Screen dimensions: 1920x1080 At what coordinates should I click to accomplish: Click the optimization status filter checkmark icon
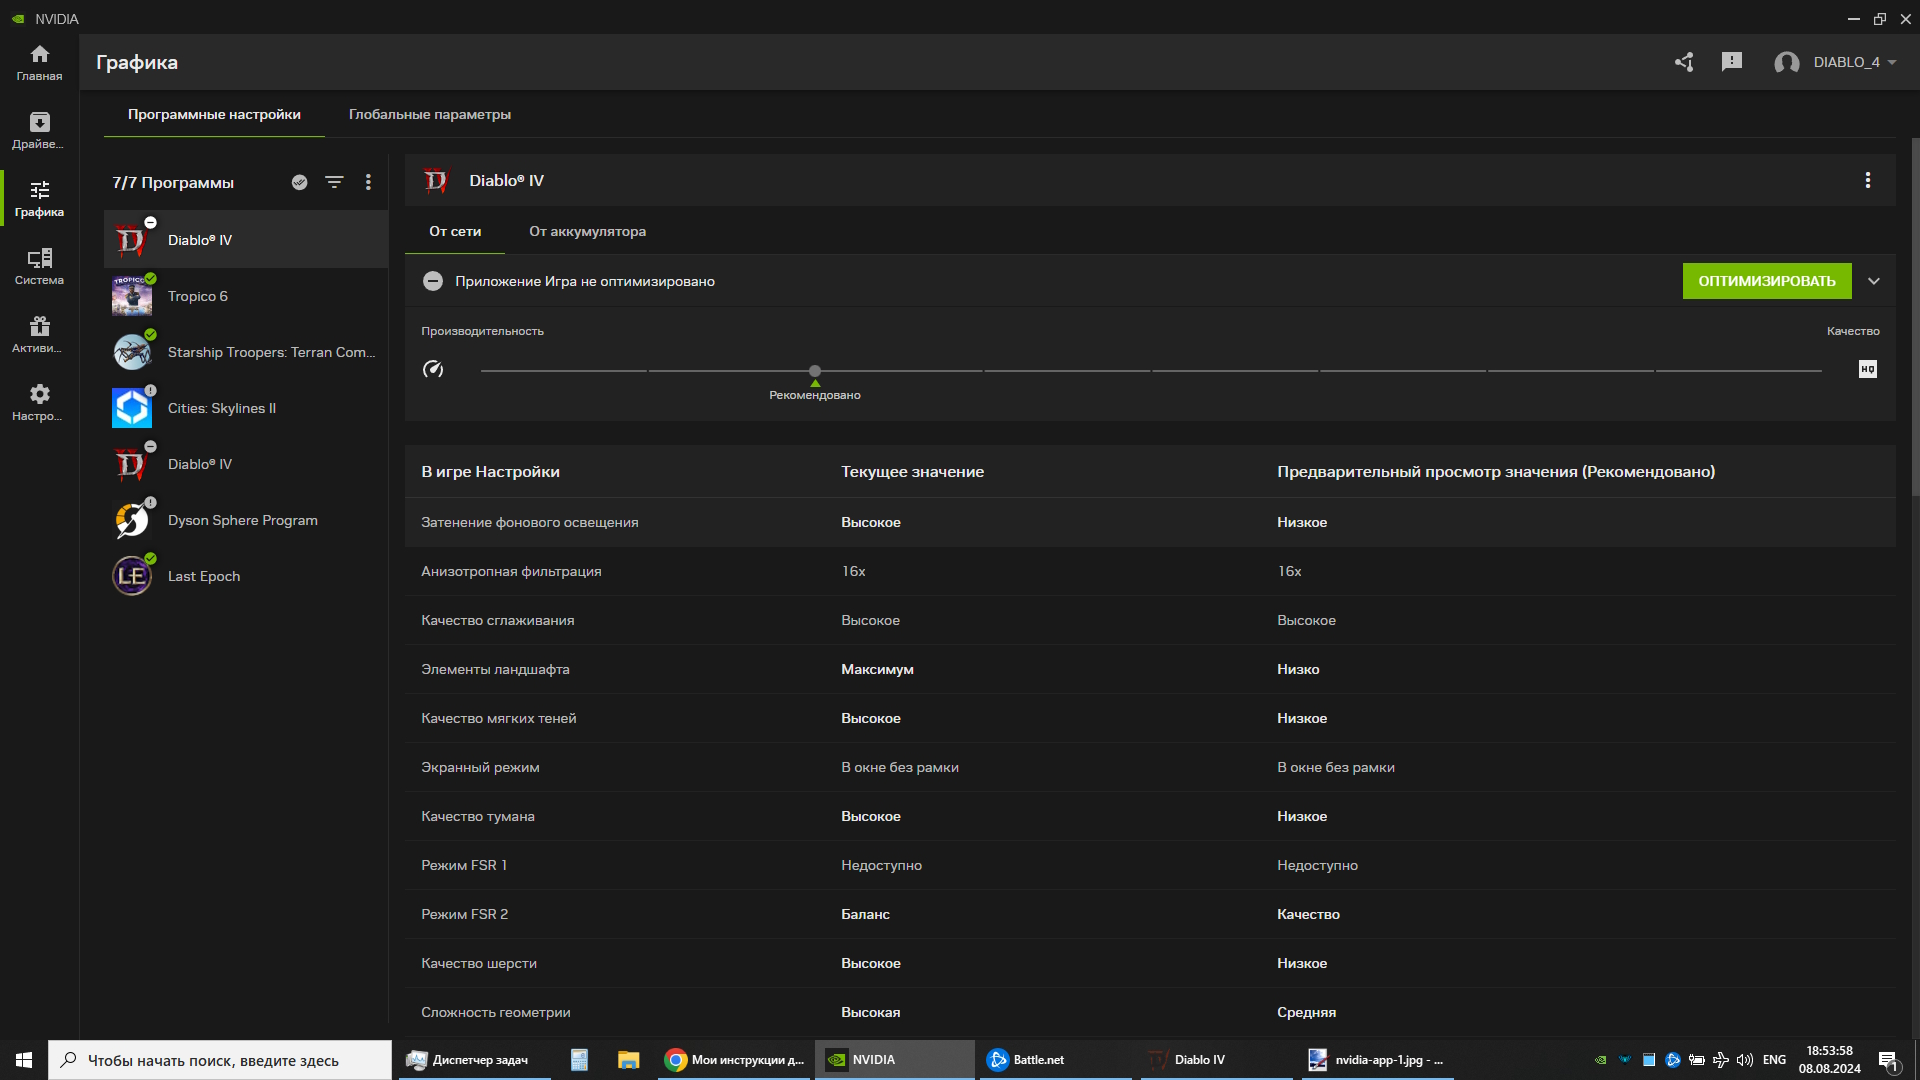point(299,182)
